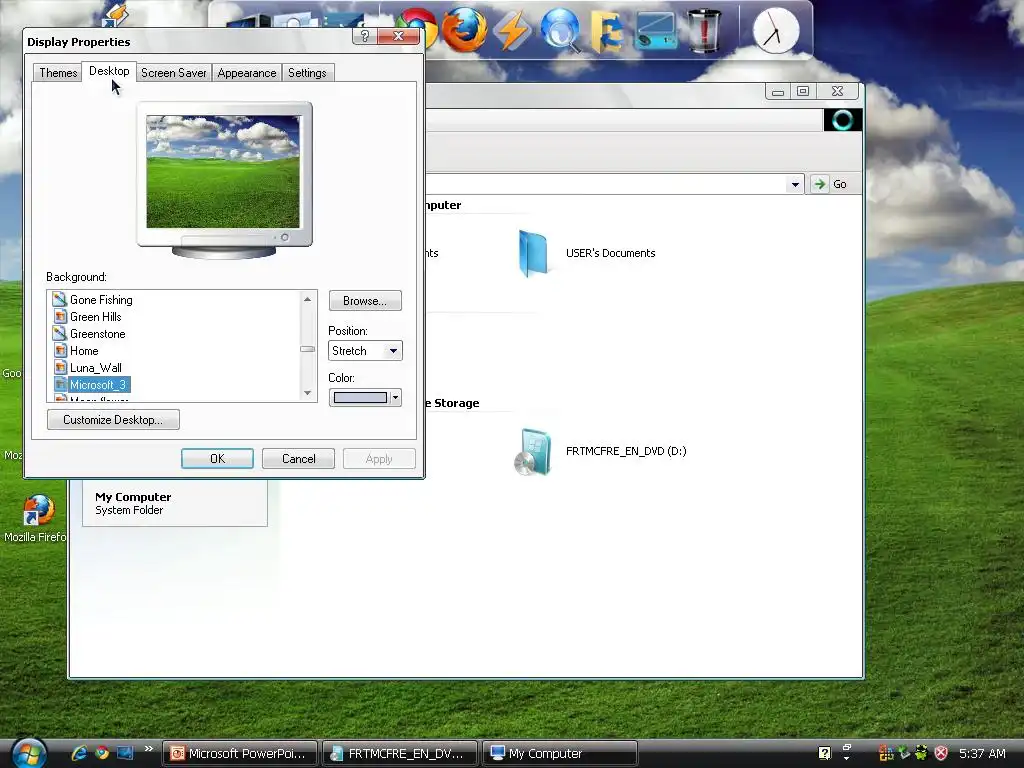Open the recycle bin dock icon
Image resolution: width=1024 pixels, height=768 pixels.
[x=703, y=30]
